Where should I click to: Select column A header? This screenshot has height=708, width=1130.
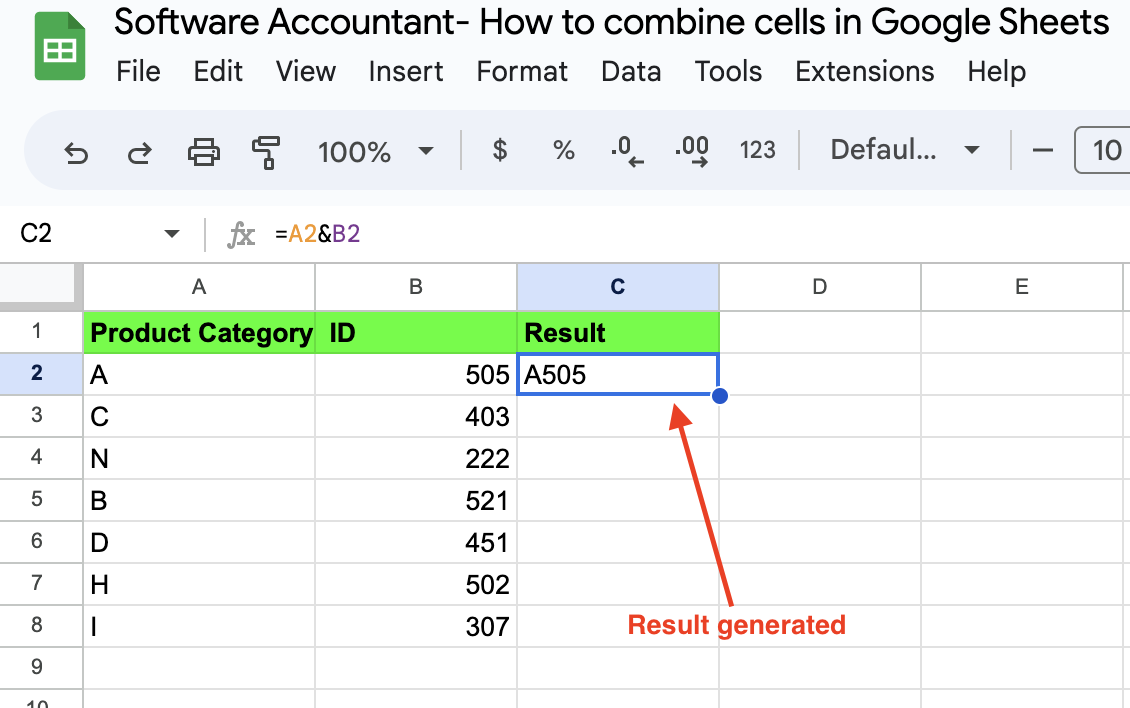199,287
